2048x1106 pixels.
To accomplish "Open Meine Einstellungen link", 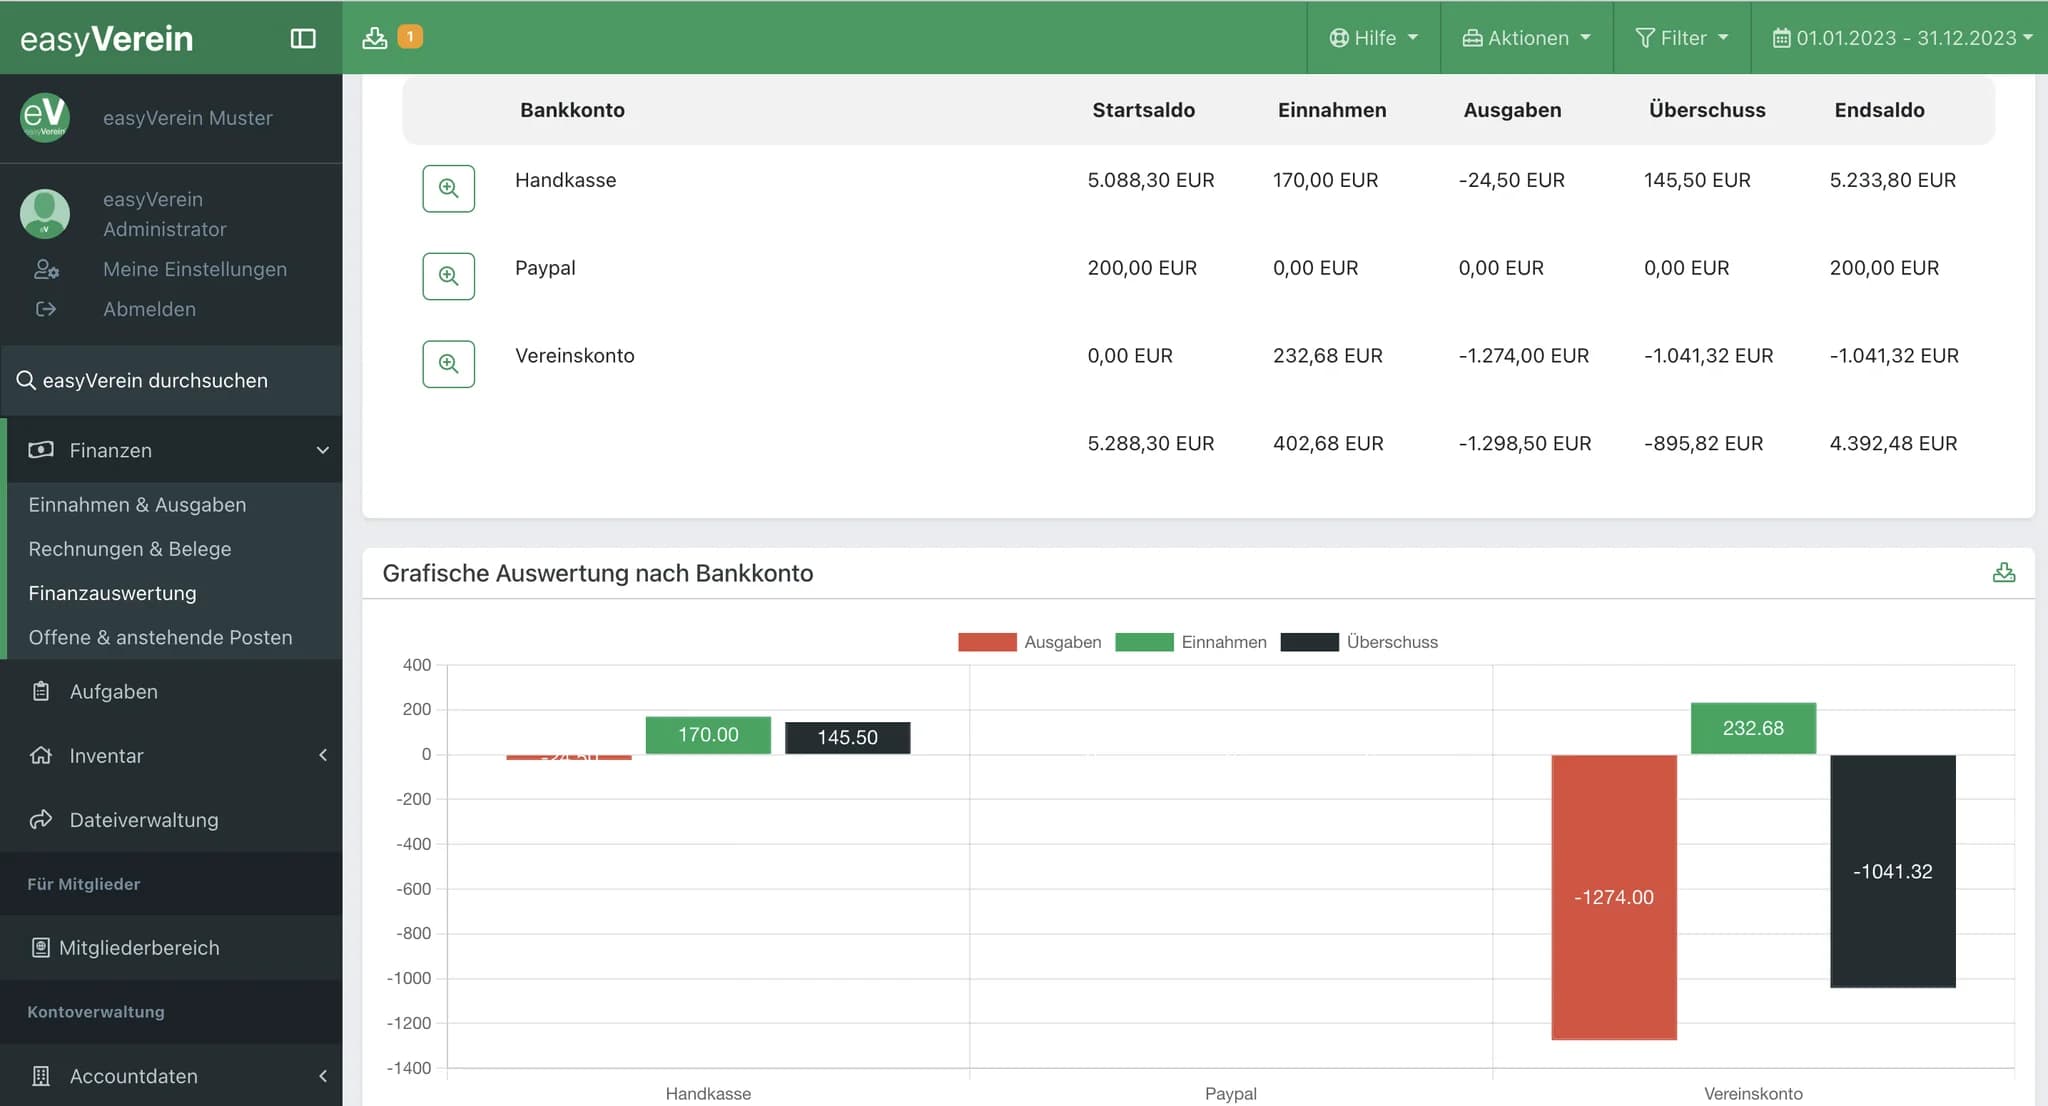I will pyautogui.click(x=195, y=269).
